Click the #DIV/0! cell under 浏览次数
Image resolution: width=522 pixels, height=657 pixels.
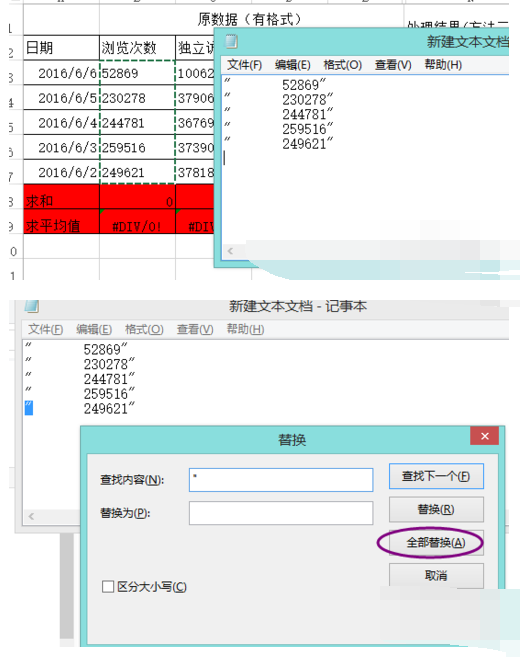[137, 221]
